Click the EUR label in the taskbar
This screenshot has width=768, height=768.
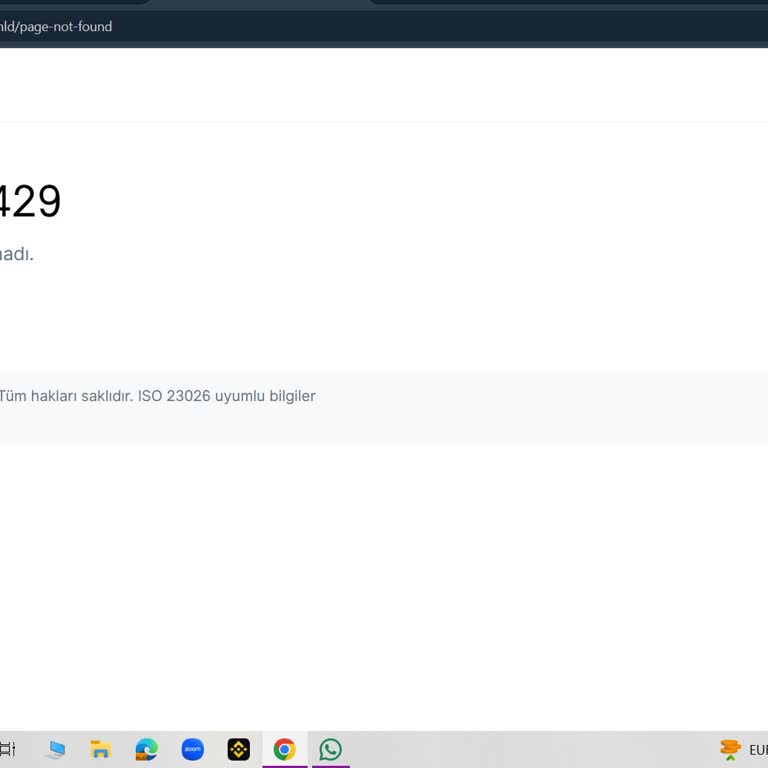[x=758, y=750]
